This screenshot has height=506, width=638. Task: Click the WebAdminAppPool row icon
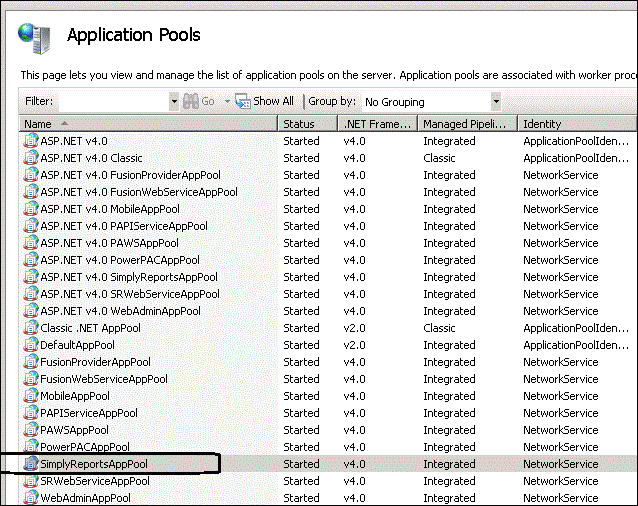point(31,498)
